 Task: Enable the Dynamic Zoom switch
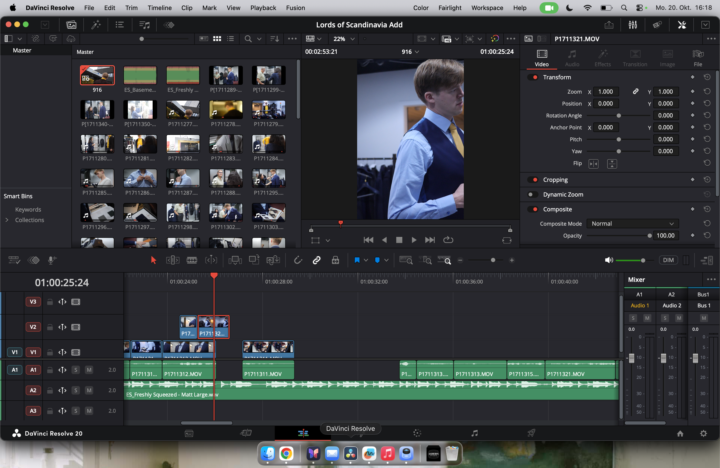pyautogui.click(x=533, y=194)
